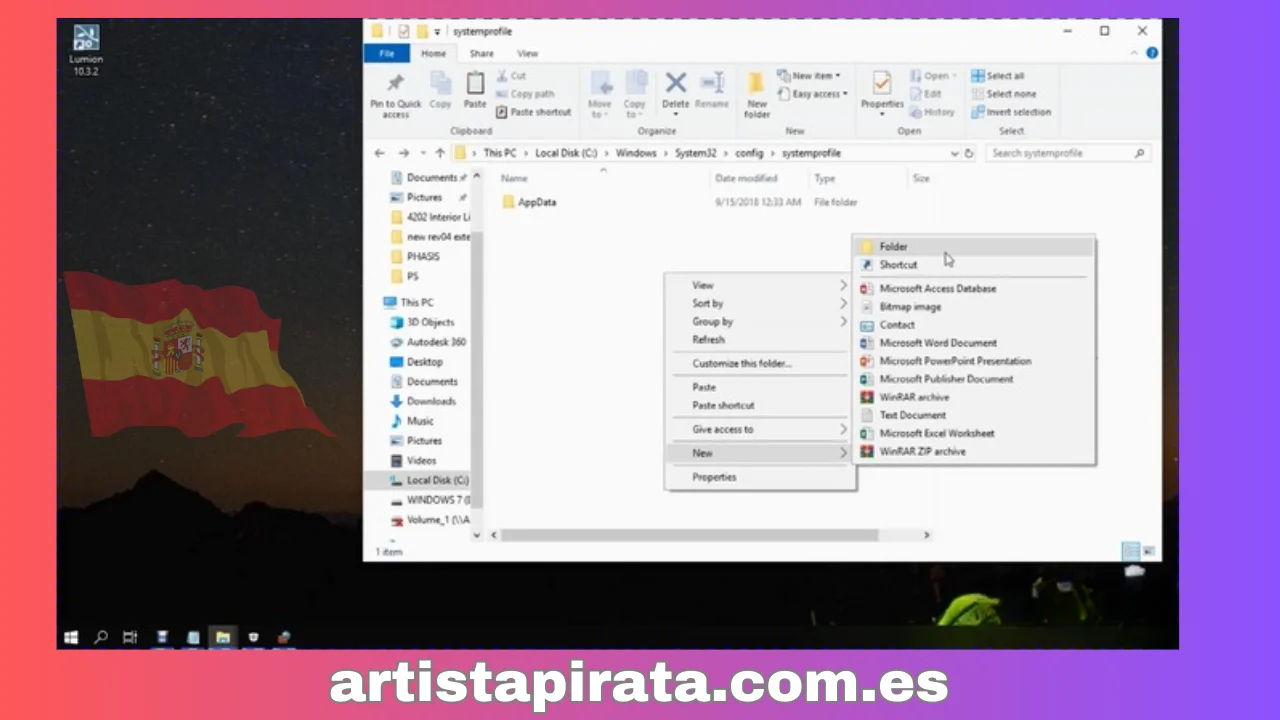Open the Windows Start button
The height and width of the screenshot is (720, 1280).
pos(71,637)
